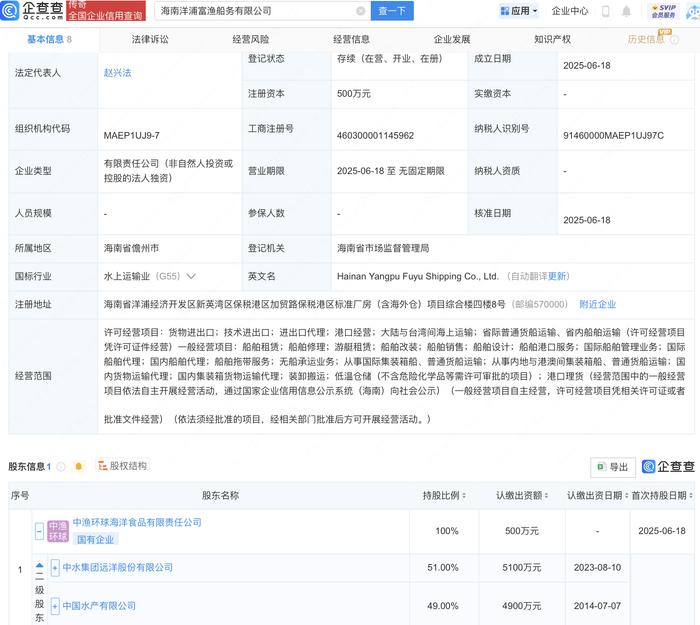700x625 pixels.
Task: Open 附近企业 nearby companies link
Action: [597, 304]
